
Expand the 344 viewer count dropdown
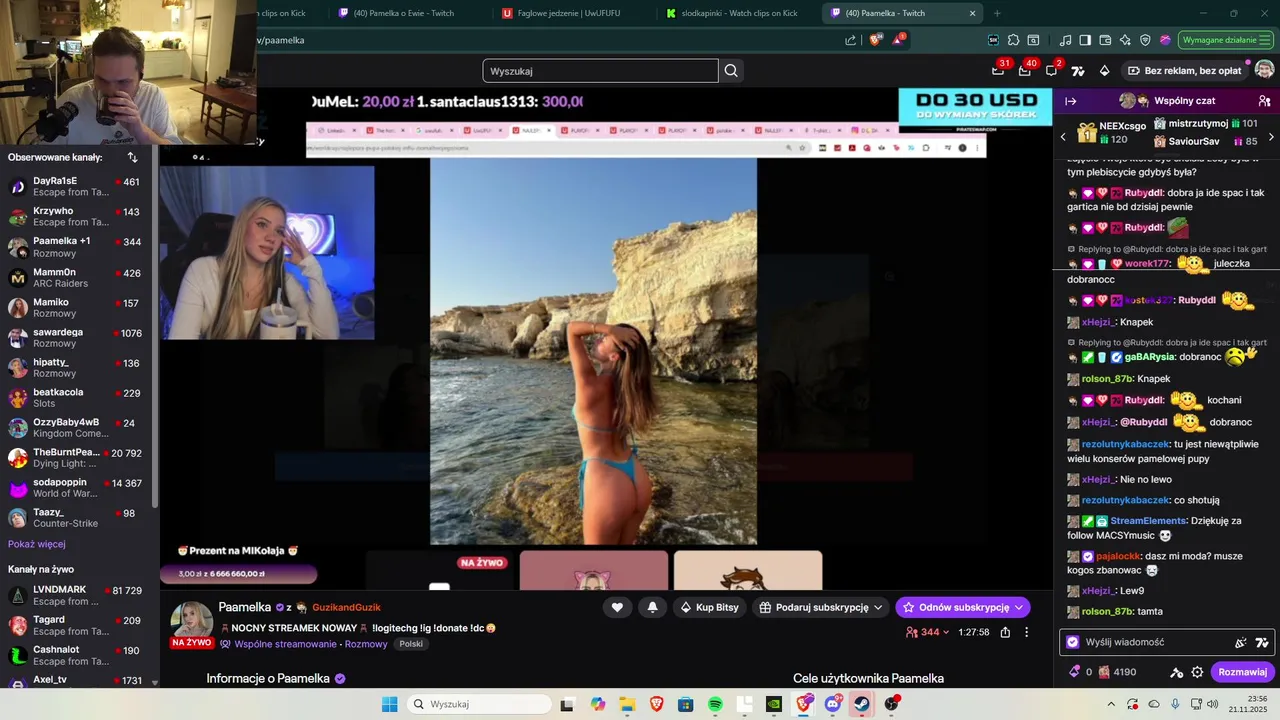[x=928, y=632]
